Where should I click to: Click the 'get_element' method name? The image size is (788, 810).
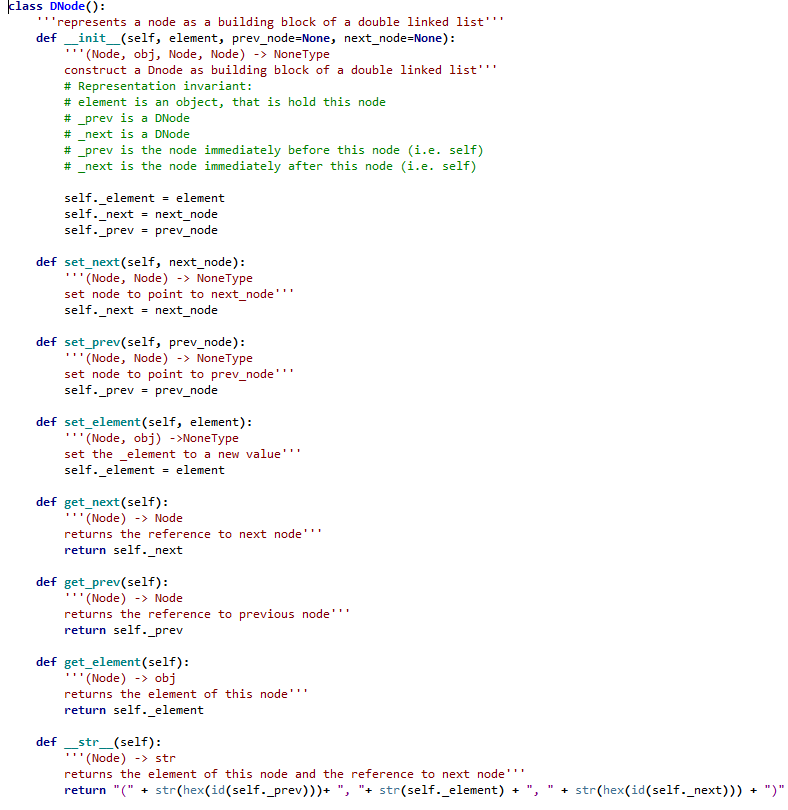tap(102, 663)
